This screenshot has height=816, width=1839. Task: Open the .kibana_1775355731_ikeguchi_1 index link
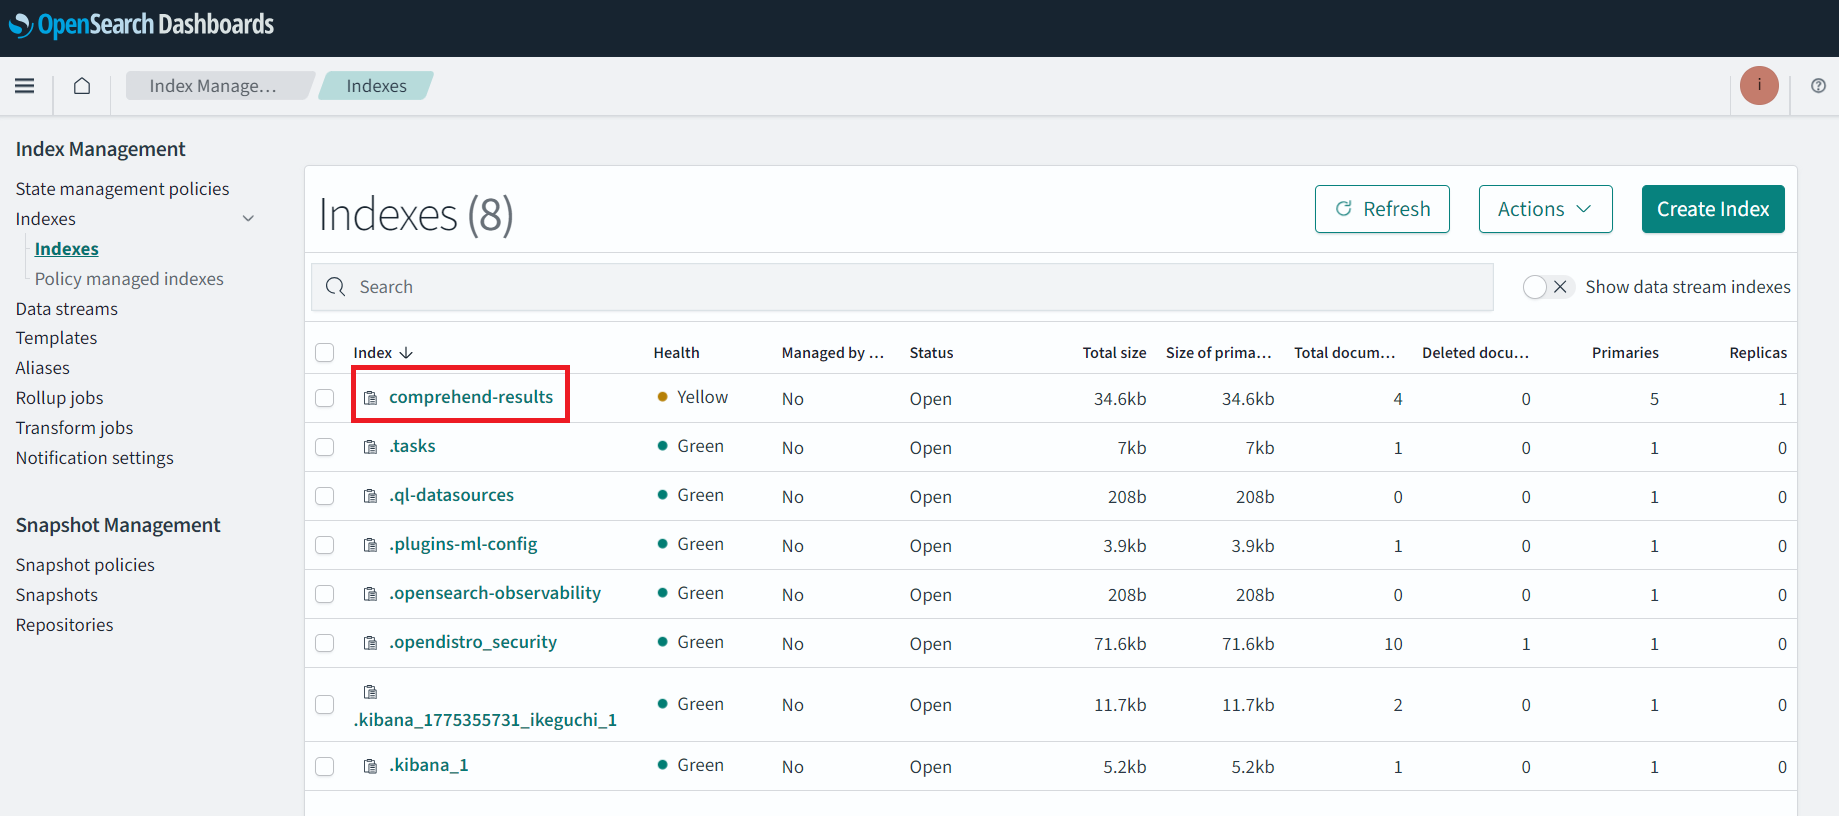485,720
